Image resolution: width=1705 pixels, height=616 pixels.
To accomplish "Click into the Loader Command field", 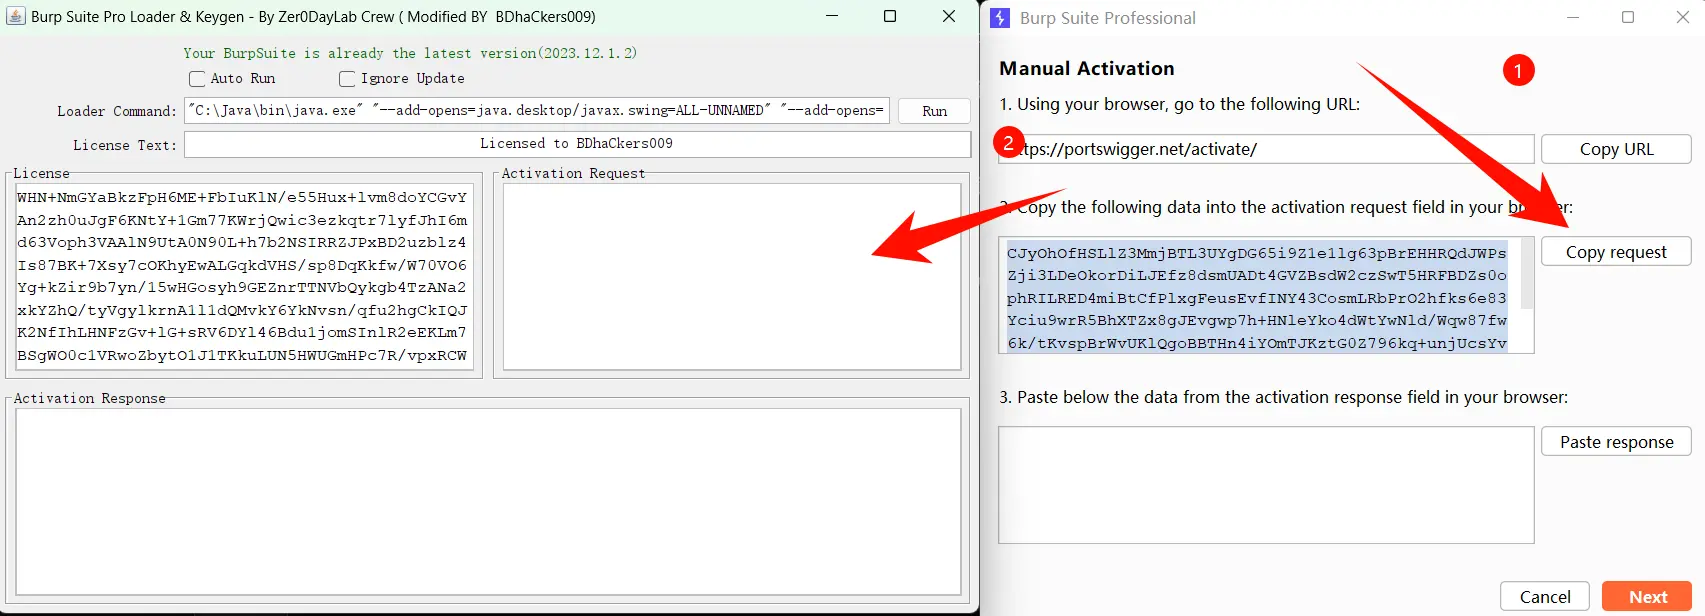I will pyautogui.click(x=537, y=111).
